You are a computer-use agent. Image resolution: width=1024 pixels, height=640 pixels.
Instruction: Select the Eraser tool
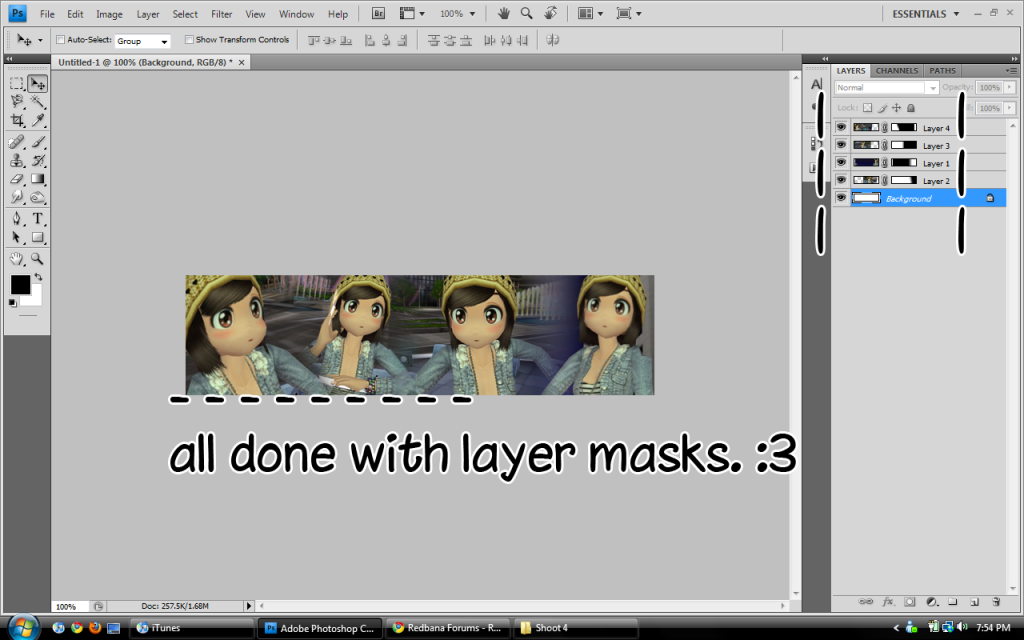(17, 178)
